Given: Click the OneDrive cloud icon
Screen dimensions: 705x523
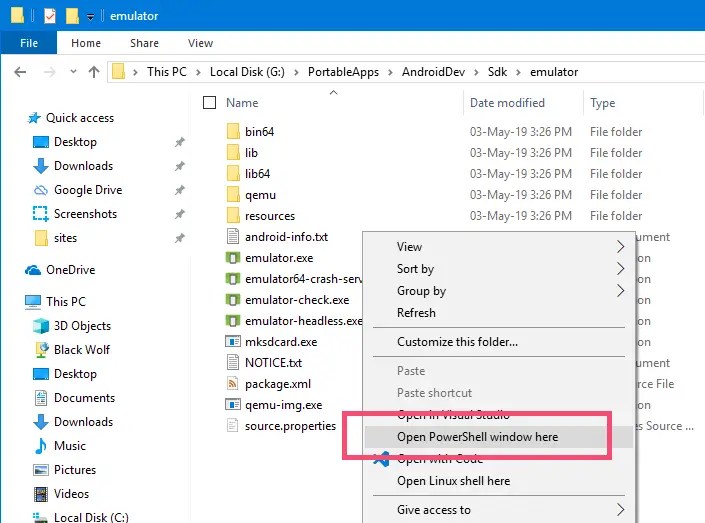Looking at the screenshot, I should point(33,270).
